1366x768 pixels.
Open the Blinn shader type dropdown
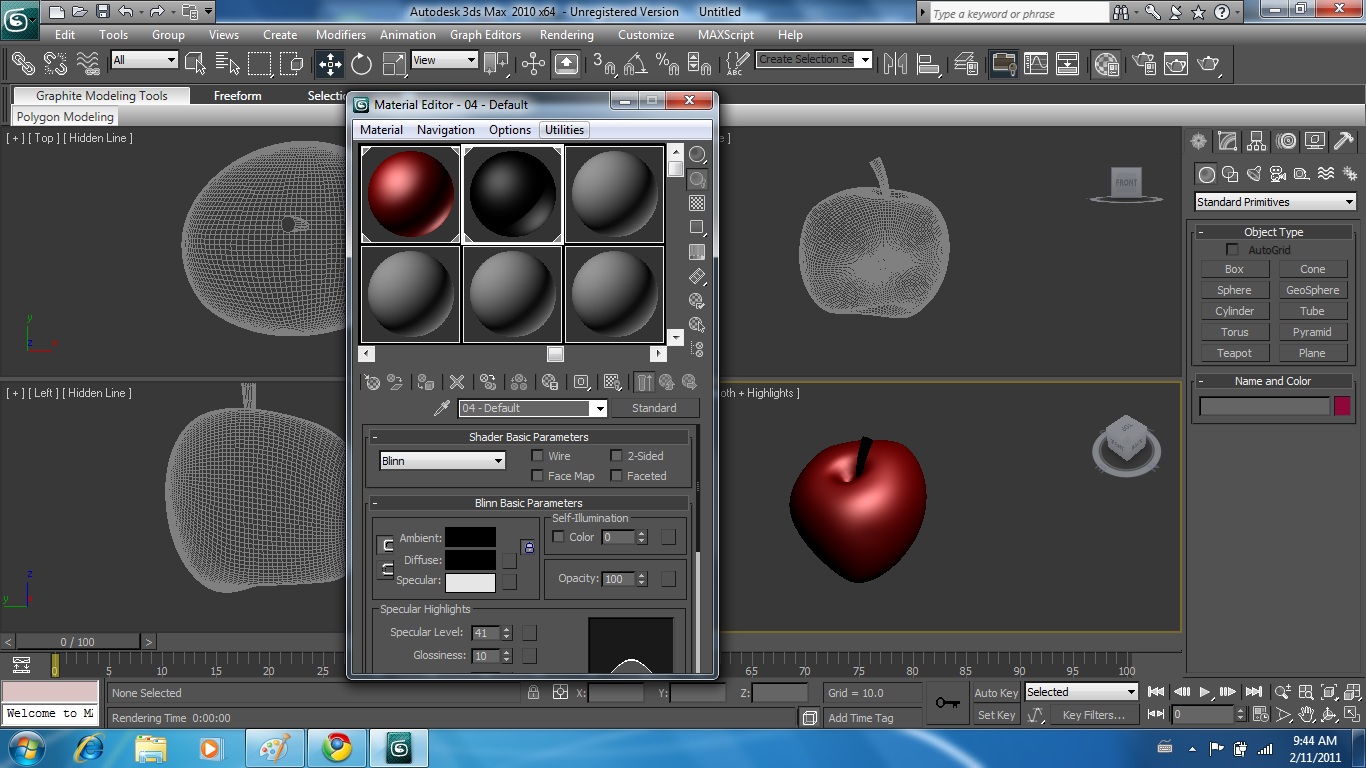[442, 461]
